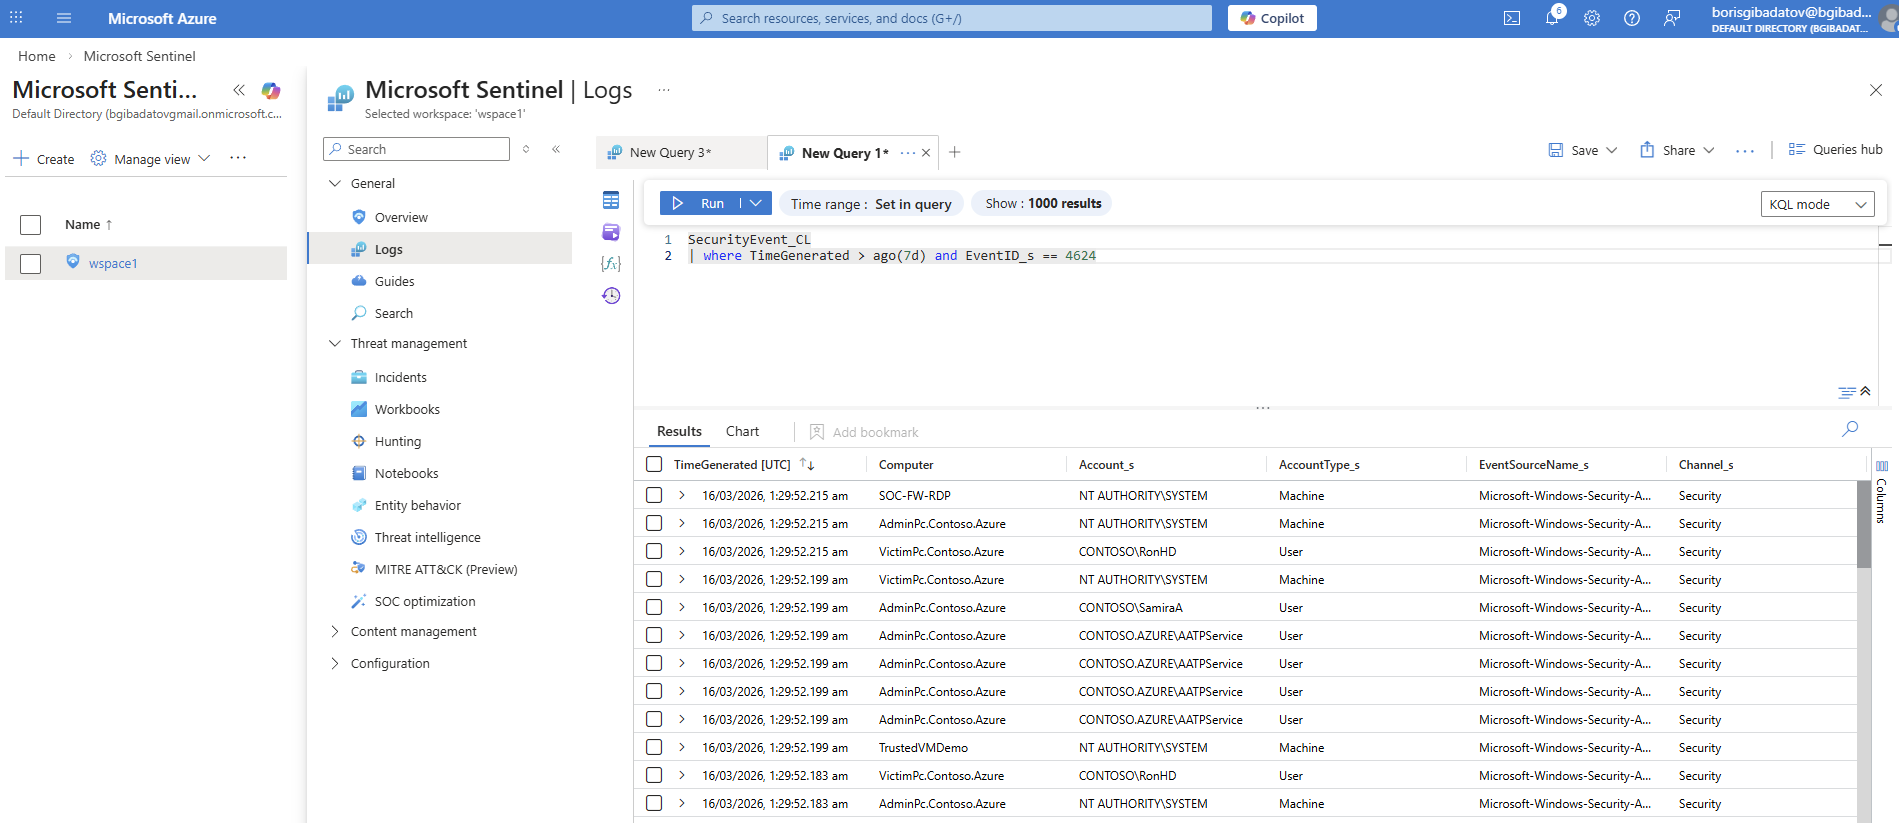Image resolution: width=1899 pixels, height=823 pixels.
Task: Toggle the select-all checkbox in the results header
Action: point(654,464)
